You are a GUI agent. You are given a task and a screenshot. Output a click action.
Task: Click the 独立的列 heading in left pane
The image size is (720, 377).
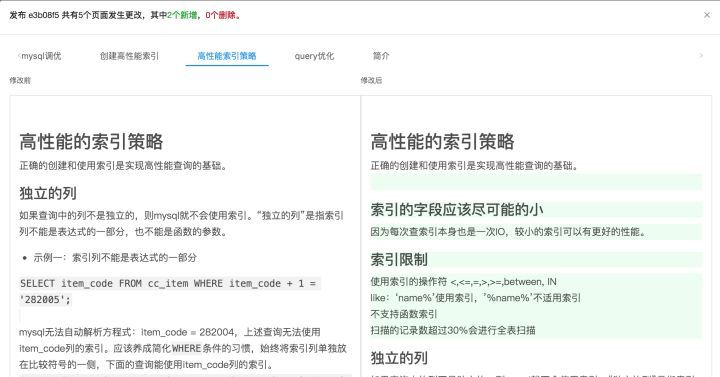(48, 193)
